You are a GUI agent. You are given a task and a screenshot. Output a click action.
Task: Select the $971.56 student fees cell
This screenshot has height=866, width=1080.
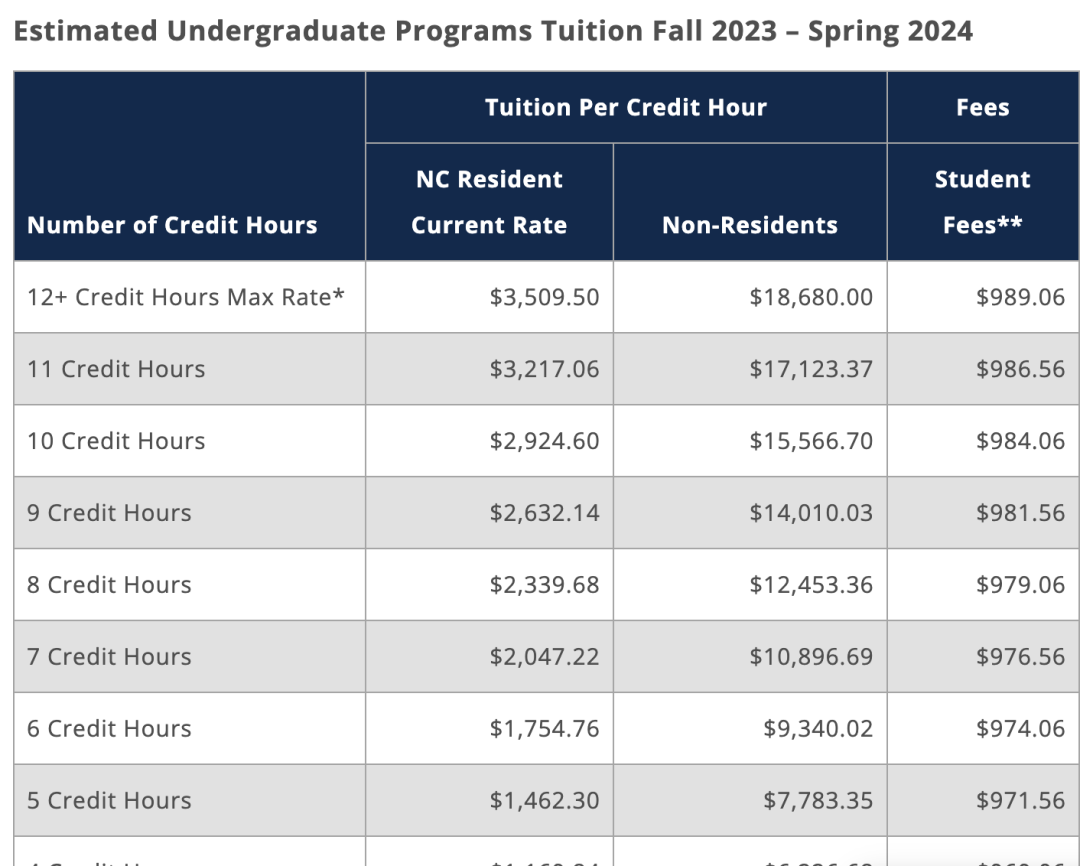[x=1020, y=801]
